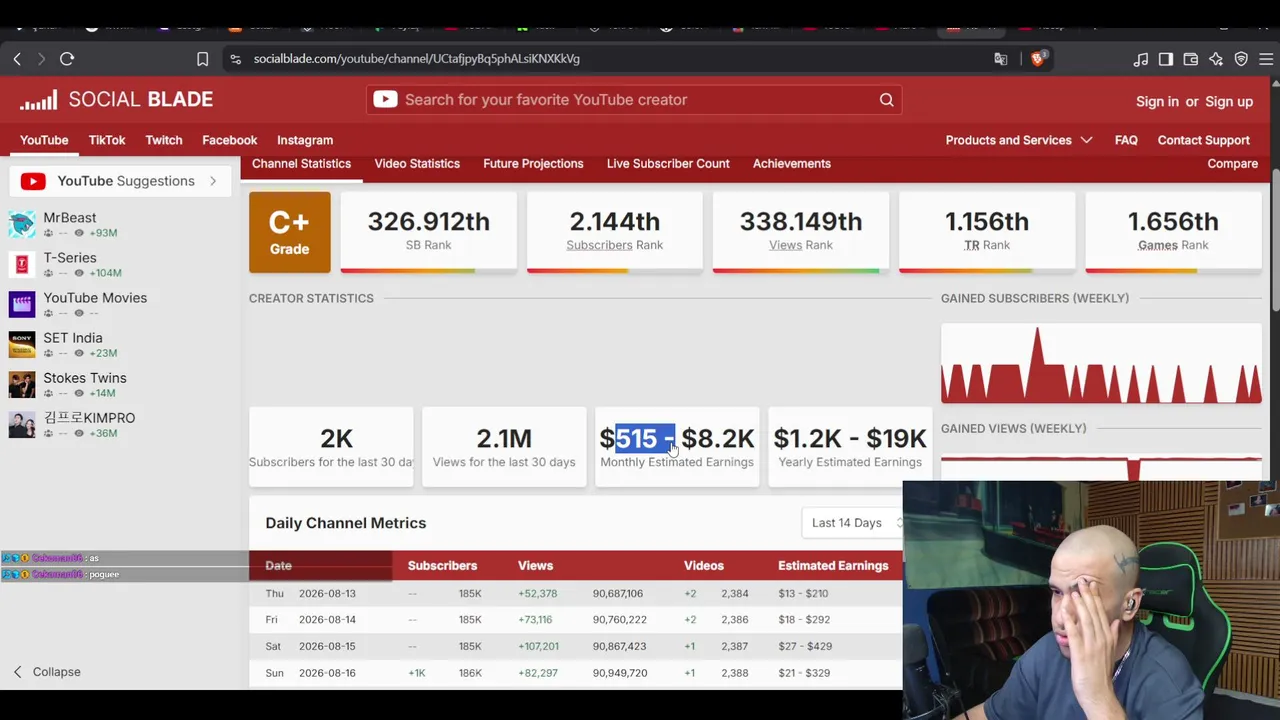The image size is (1280, 720).
Task: Open the Achievements tab
Action: [792, 164]
